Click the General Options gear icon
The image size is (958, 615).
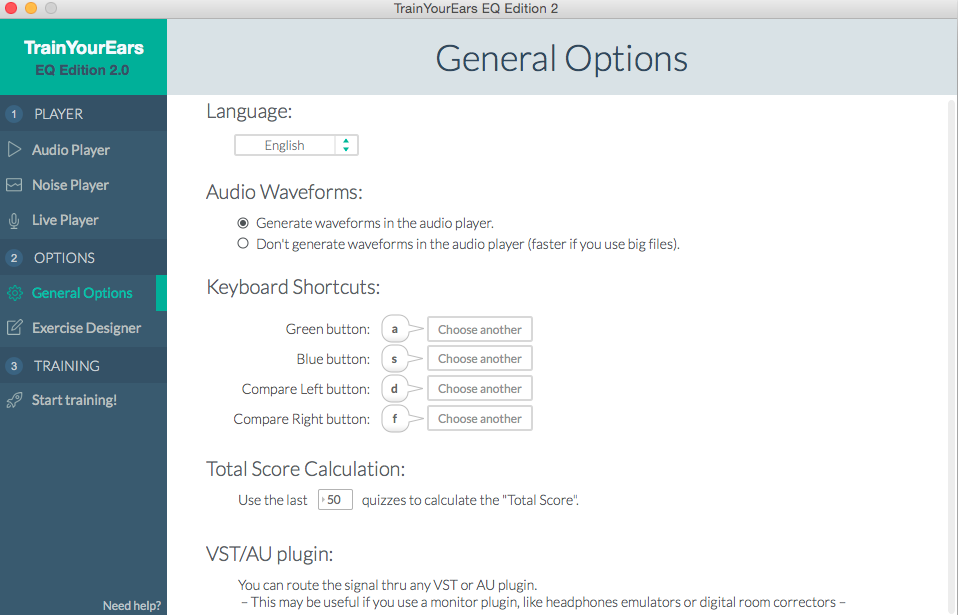click(x=14, y=293)
